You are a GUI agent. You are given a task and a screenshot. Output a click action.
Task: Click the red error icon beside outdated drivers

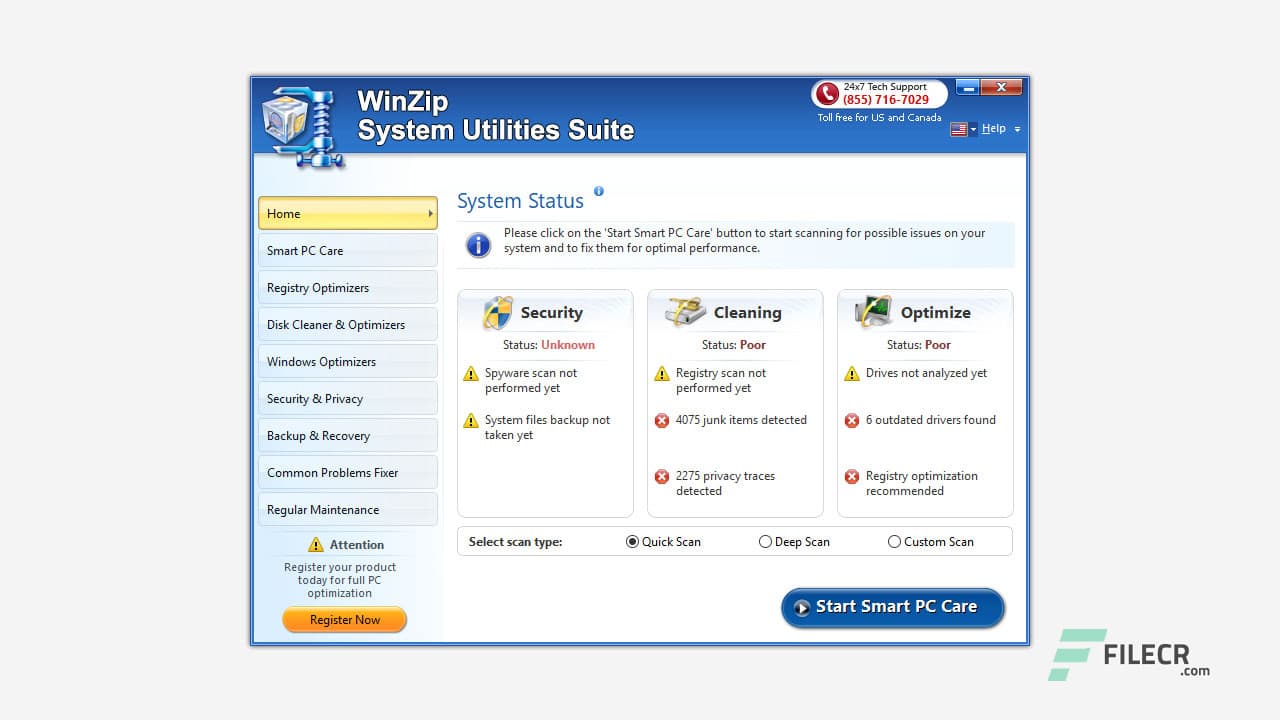pos(853,420)
